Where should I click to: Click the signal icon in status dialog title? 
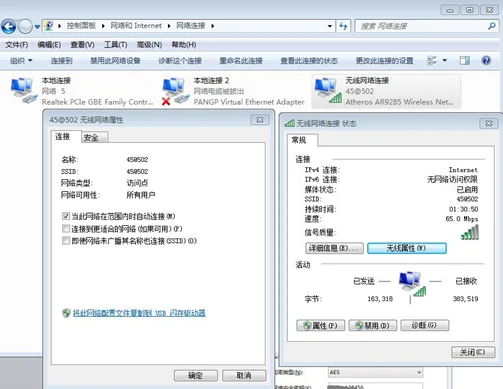point(289,123)
